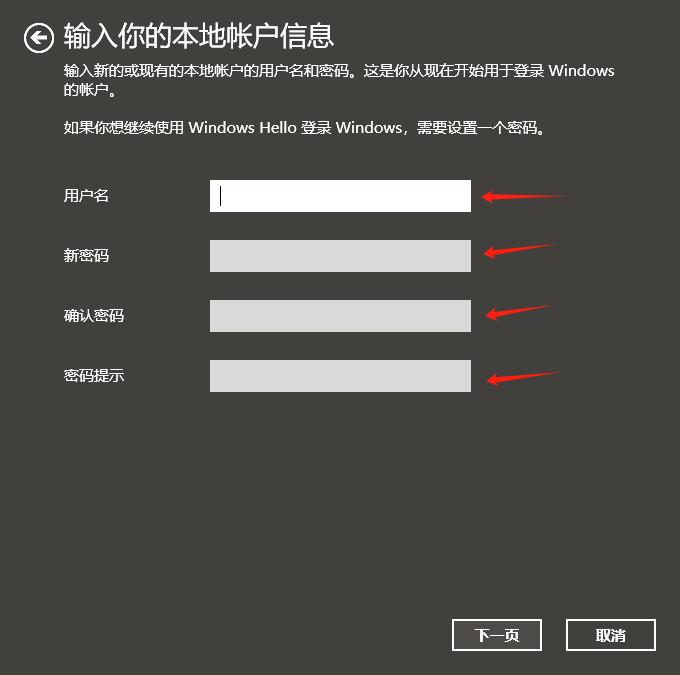Click the 用户名 label text
Image resolution: width=680 pixels, height=675 pixels.
tap(86, 196)
